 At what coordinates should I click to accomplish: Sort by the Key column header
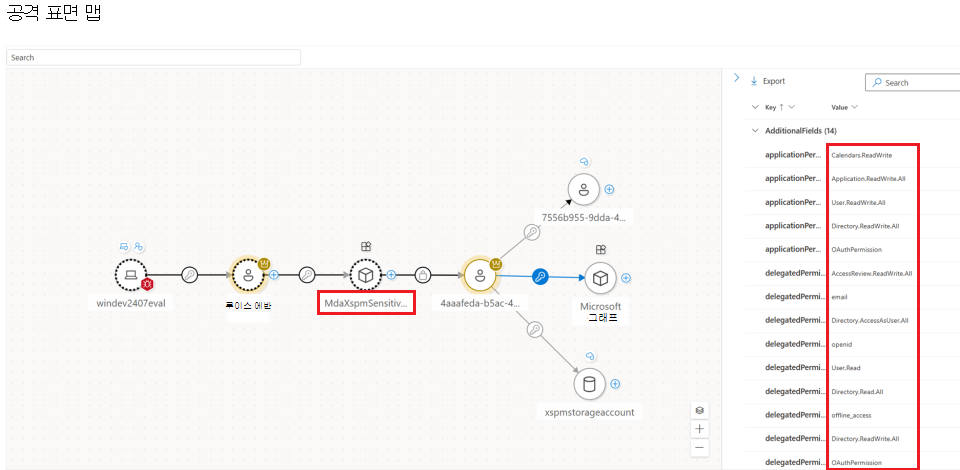point(770,107)
